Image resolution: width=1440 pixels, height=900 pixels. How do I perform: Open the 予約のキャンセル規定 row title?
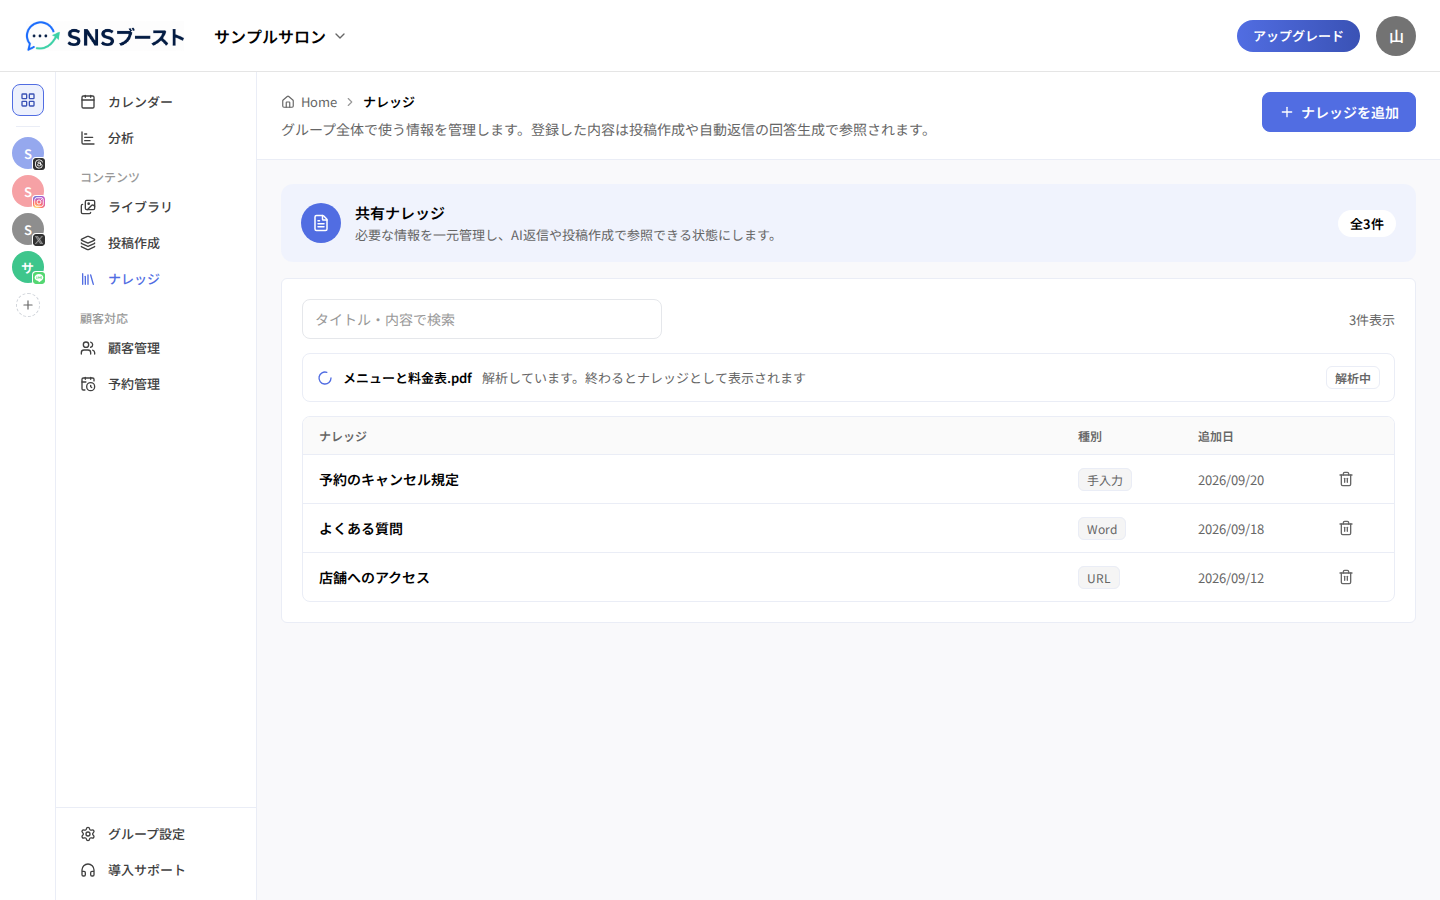point(389,480)
